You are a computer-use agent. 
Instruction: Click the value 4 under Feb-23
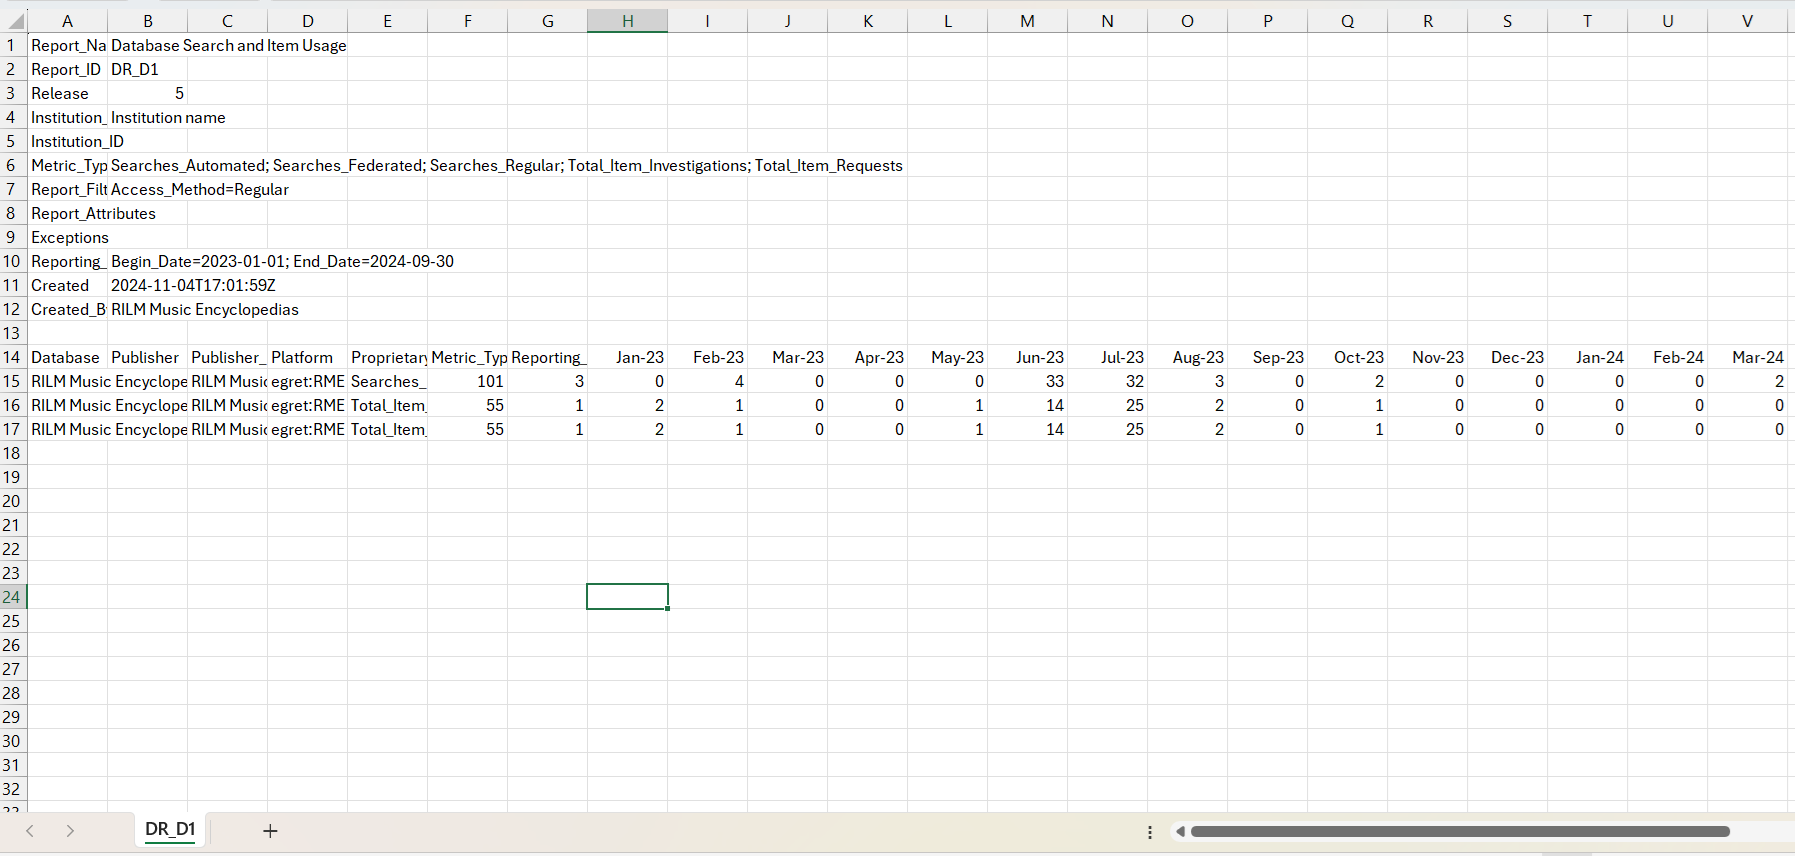pos(707,381)
